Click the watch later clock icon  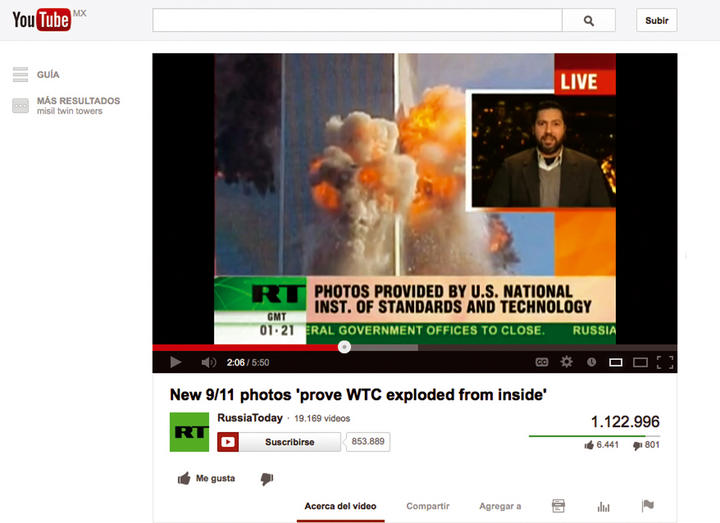pyautogui.click(x=591, y=362)
